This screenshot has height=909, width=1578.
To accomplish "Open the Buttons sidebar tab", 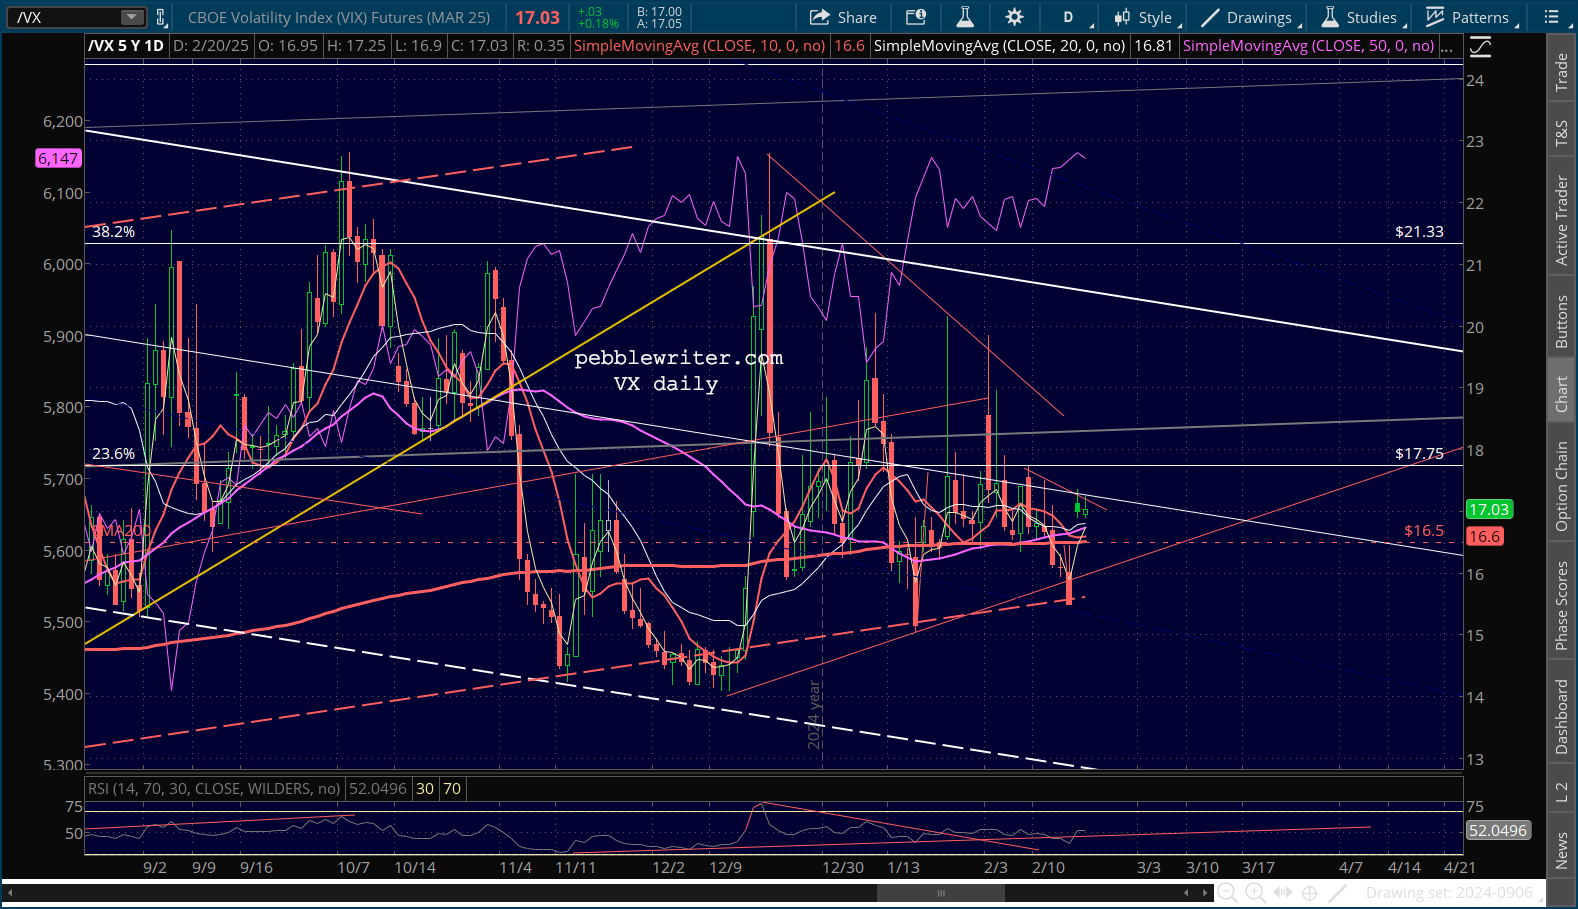I will point(1561,322).
